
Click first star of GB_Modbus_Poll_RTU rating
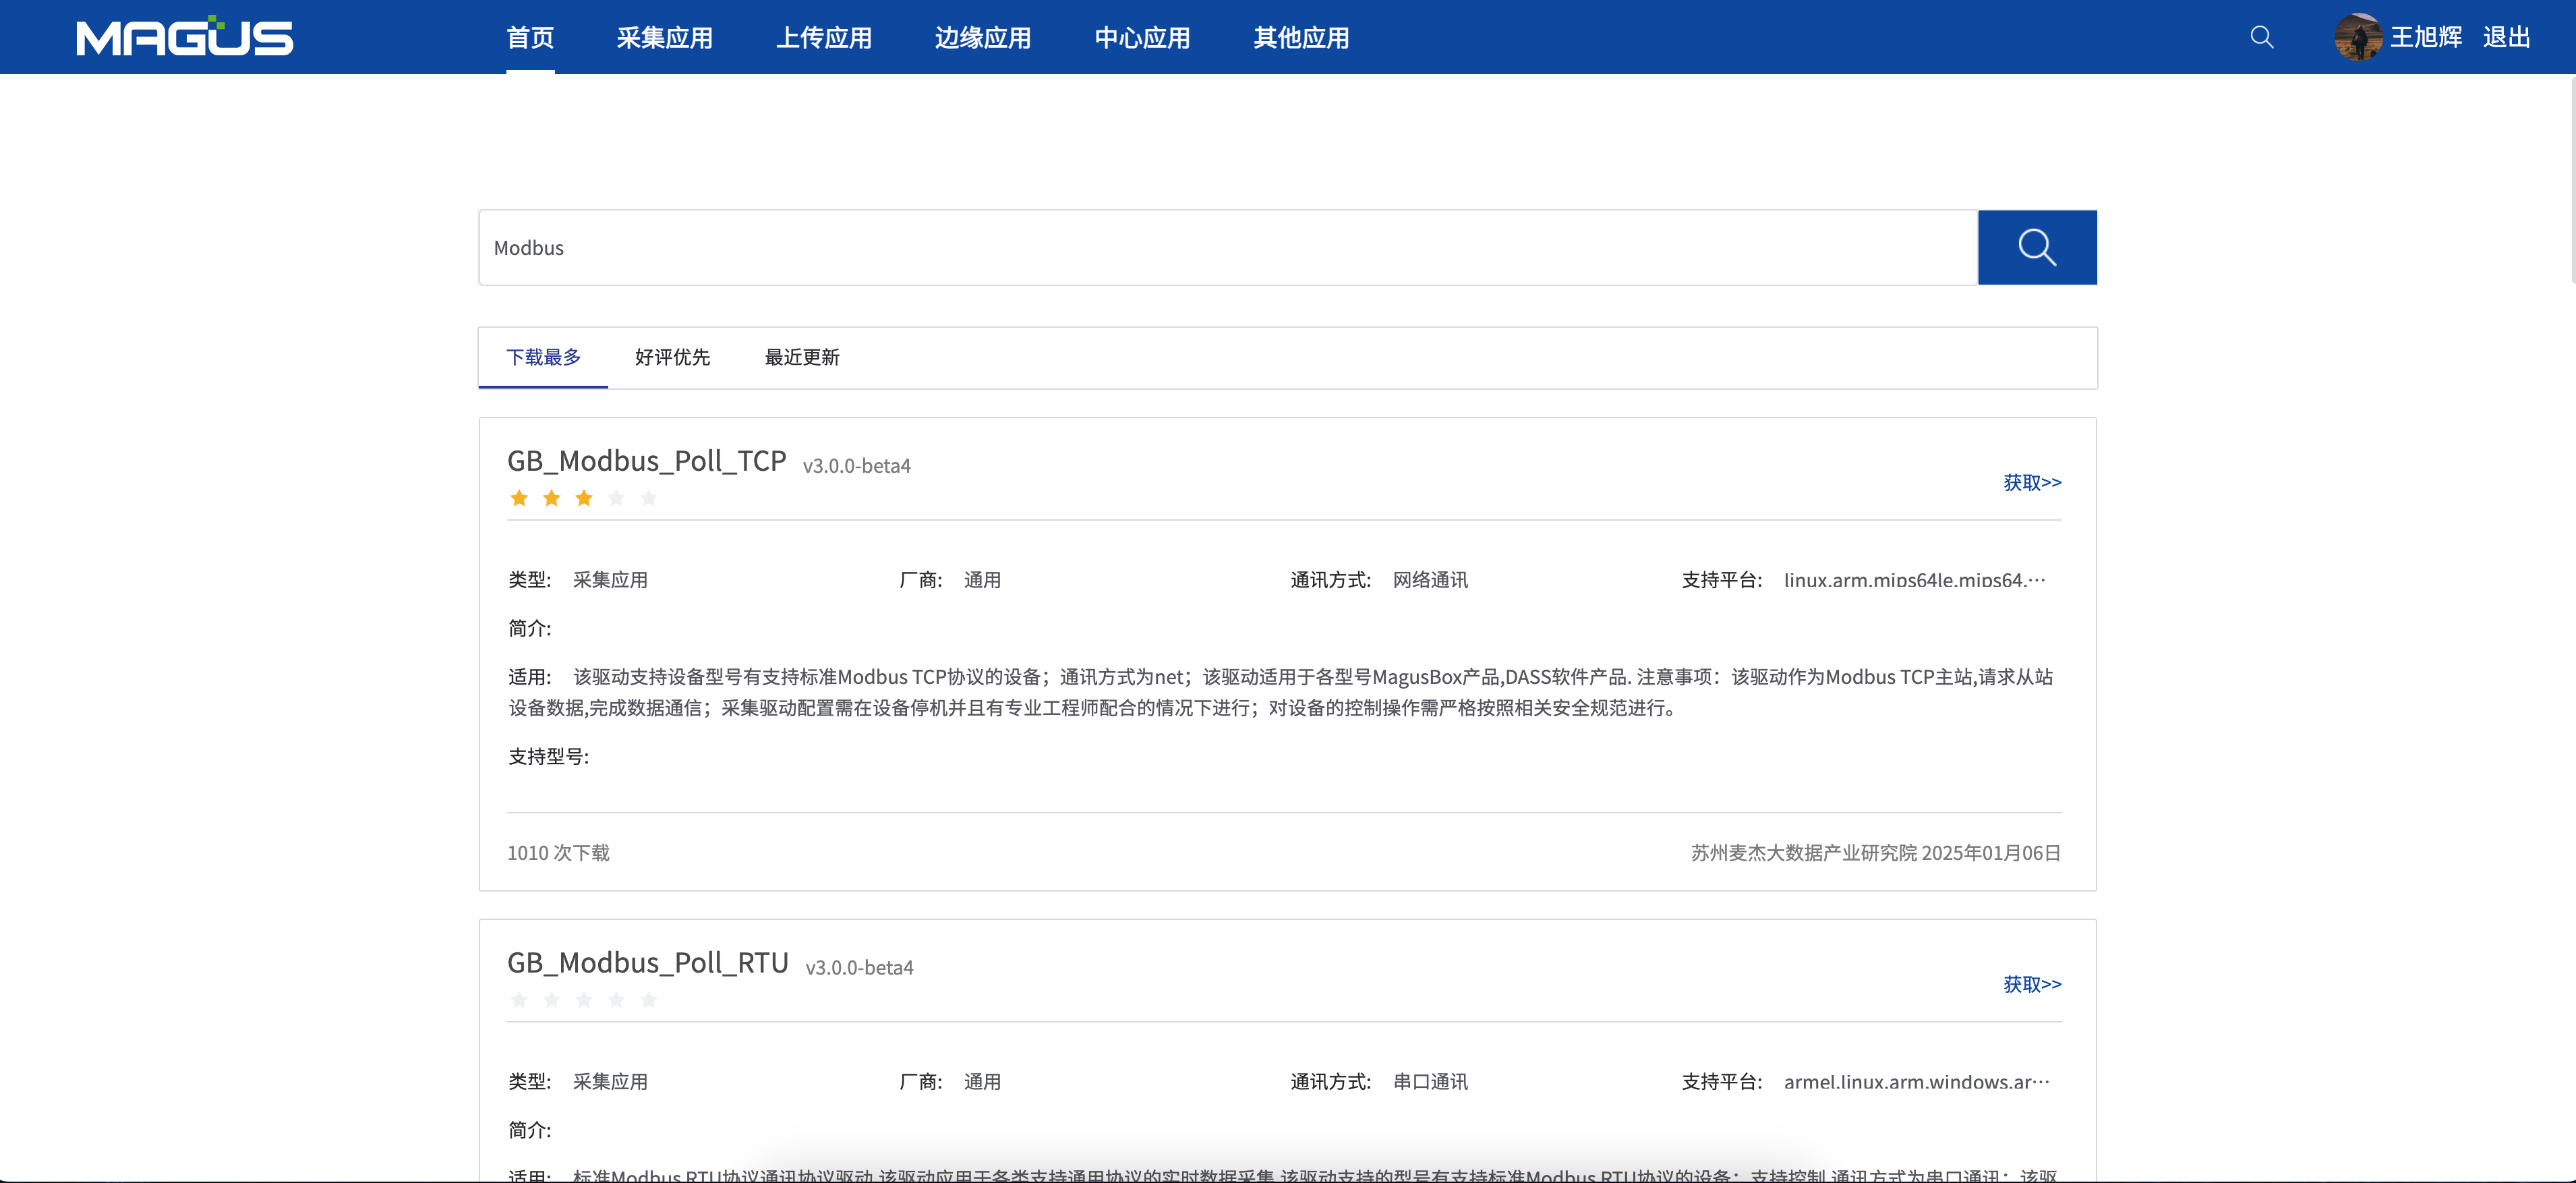519,1000
